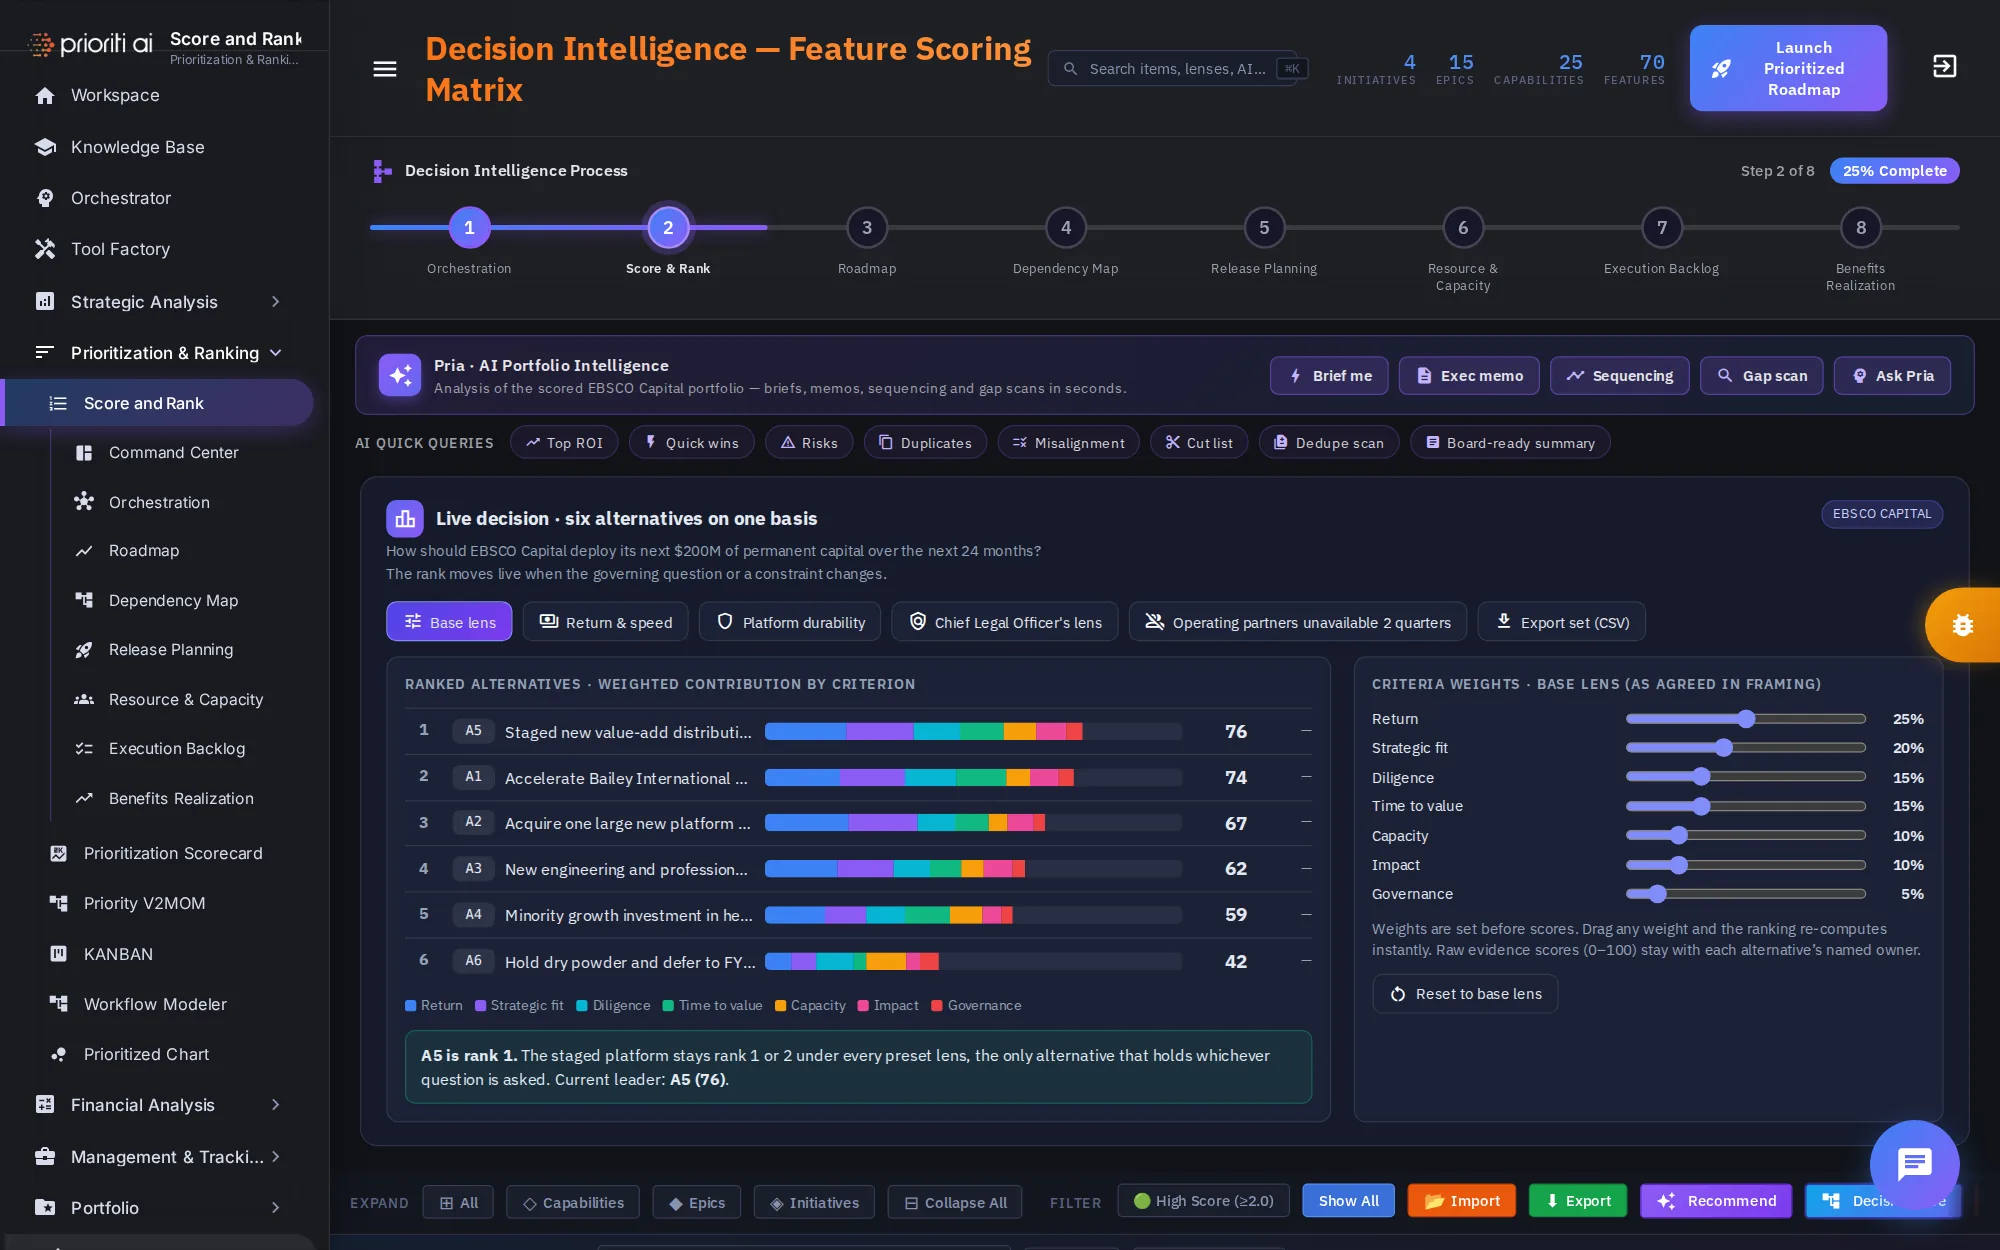Click the Pria sparkle AI icon
The image size is (2000, 1250).
(x=400, y=375)
